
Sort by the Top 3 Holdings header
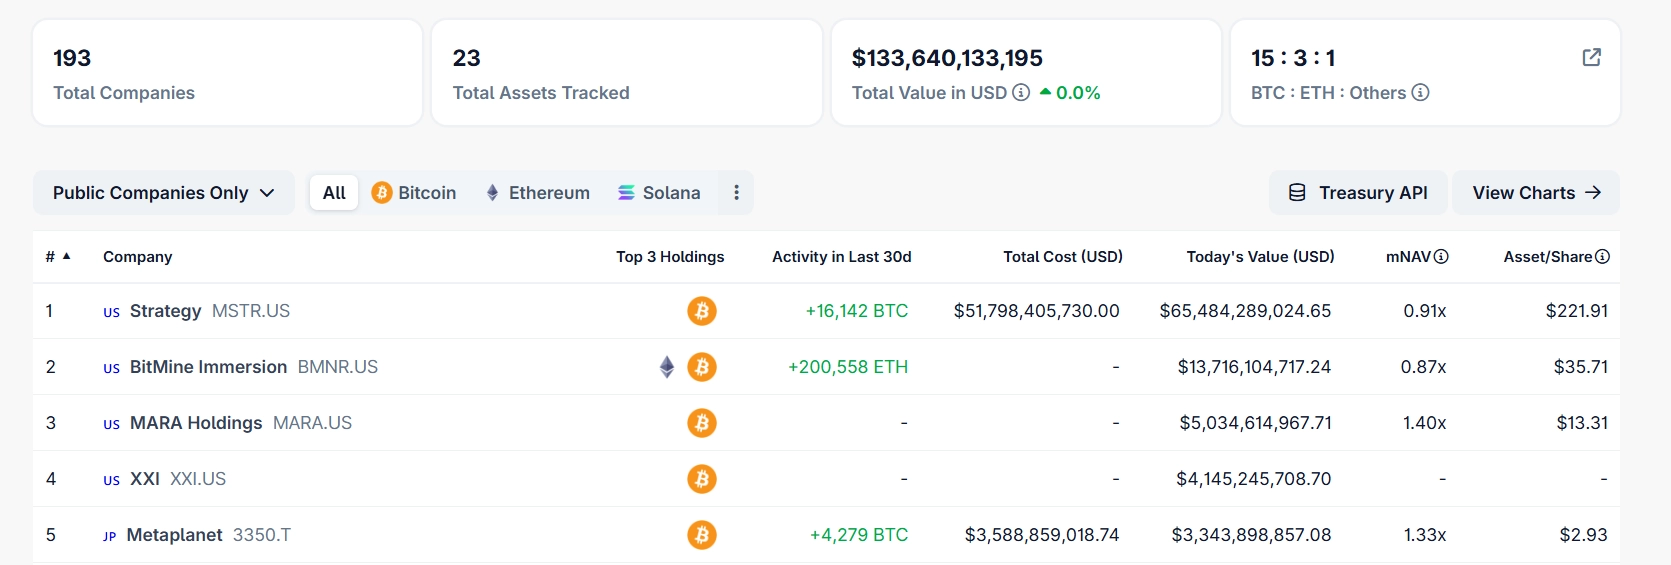pos(670,257)
